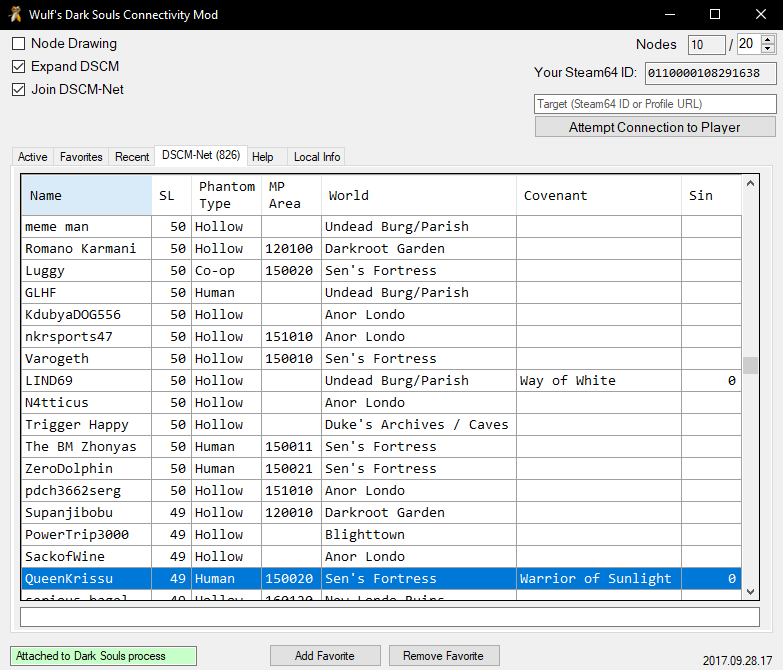Select the 'Trigger Happy' row
Image resolution: width=783 pixels, height=670 pixels.
point(382,424)
